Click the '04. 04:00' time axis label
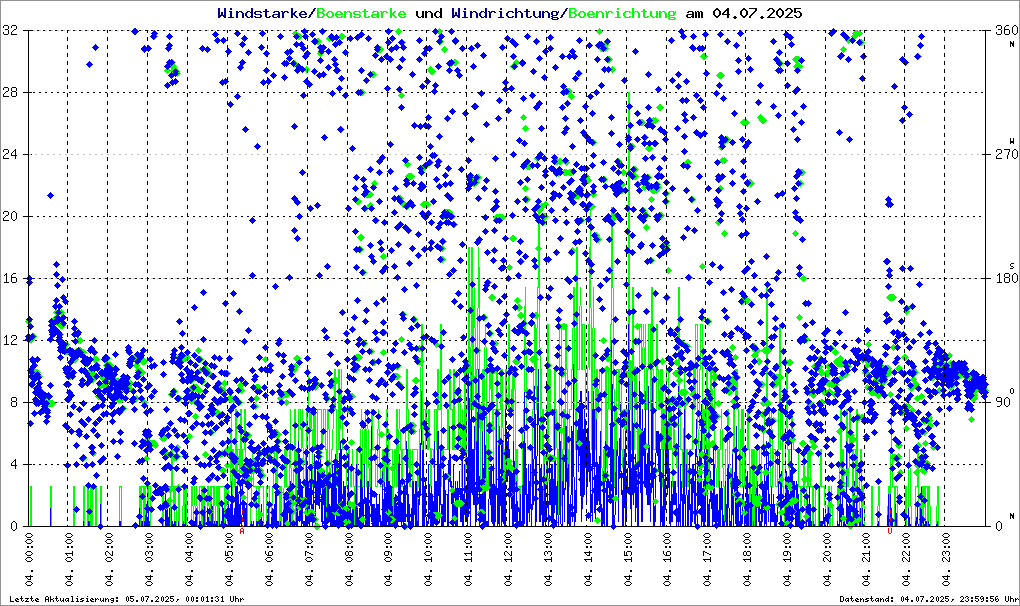1020x606 pixels. click(189, 559)
